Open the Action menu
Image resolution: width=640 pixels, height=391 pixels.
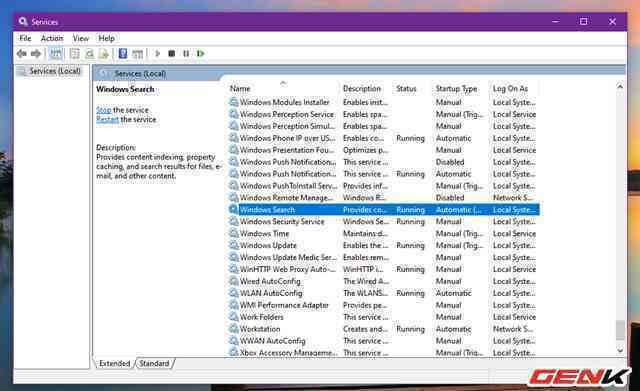52,38
